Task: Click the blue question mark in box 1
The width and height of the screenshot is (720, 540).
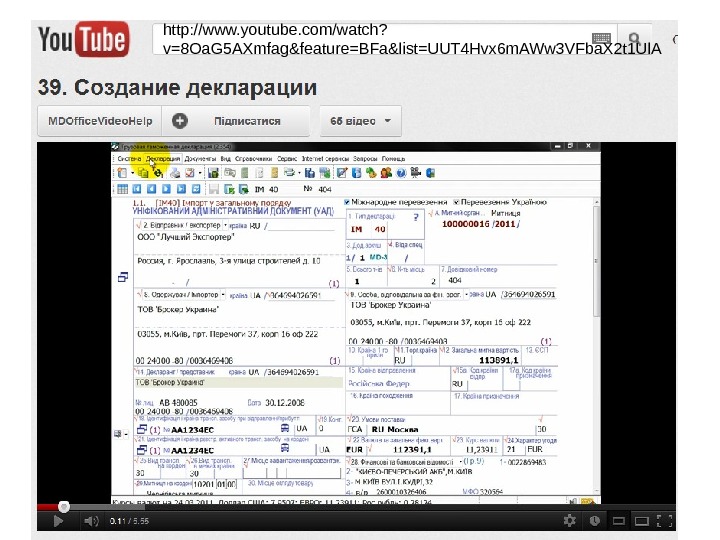Action: coord(416,218)
